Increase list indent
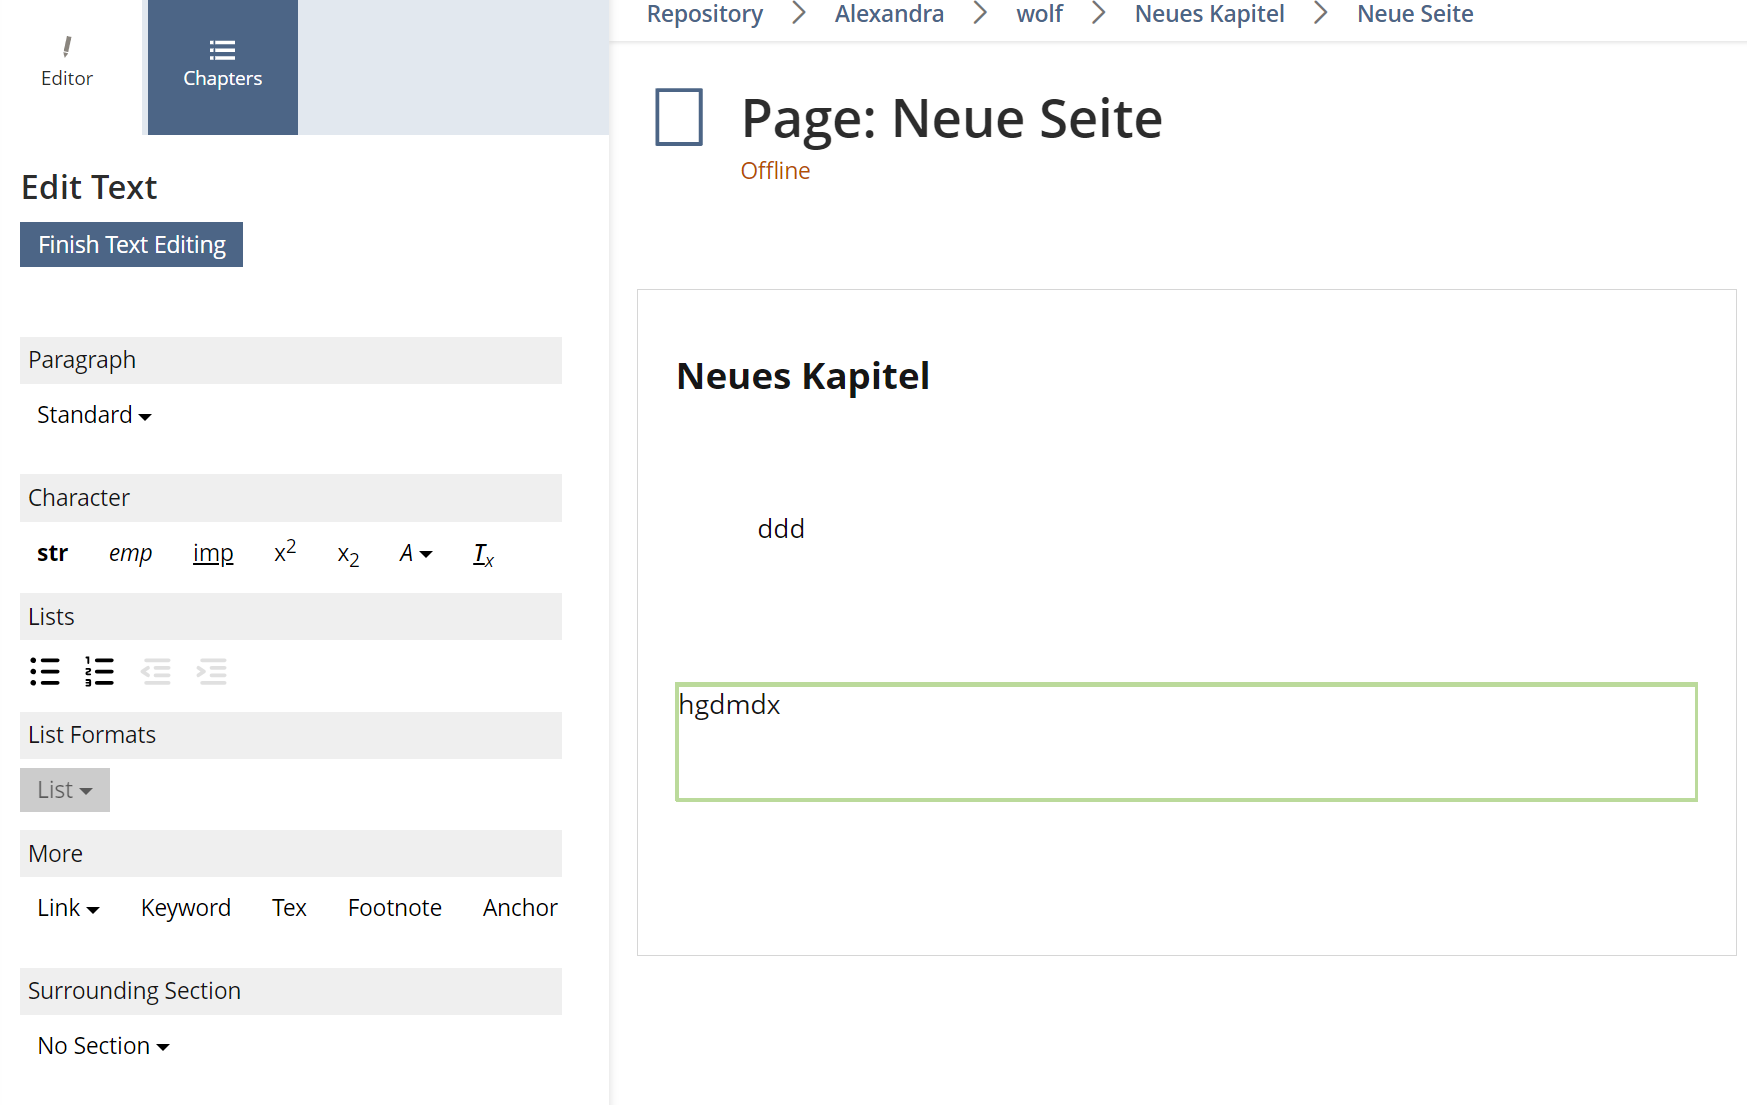This screenshot has height=1105, width=1747. (212, 671)
